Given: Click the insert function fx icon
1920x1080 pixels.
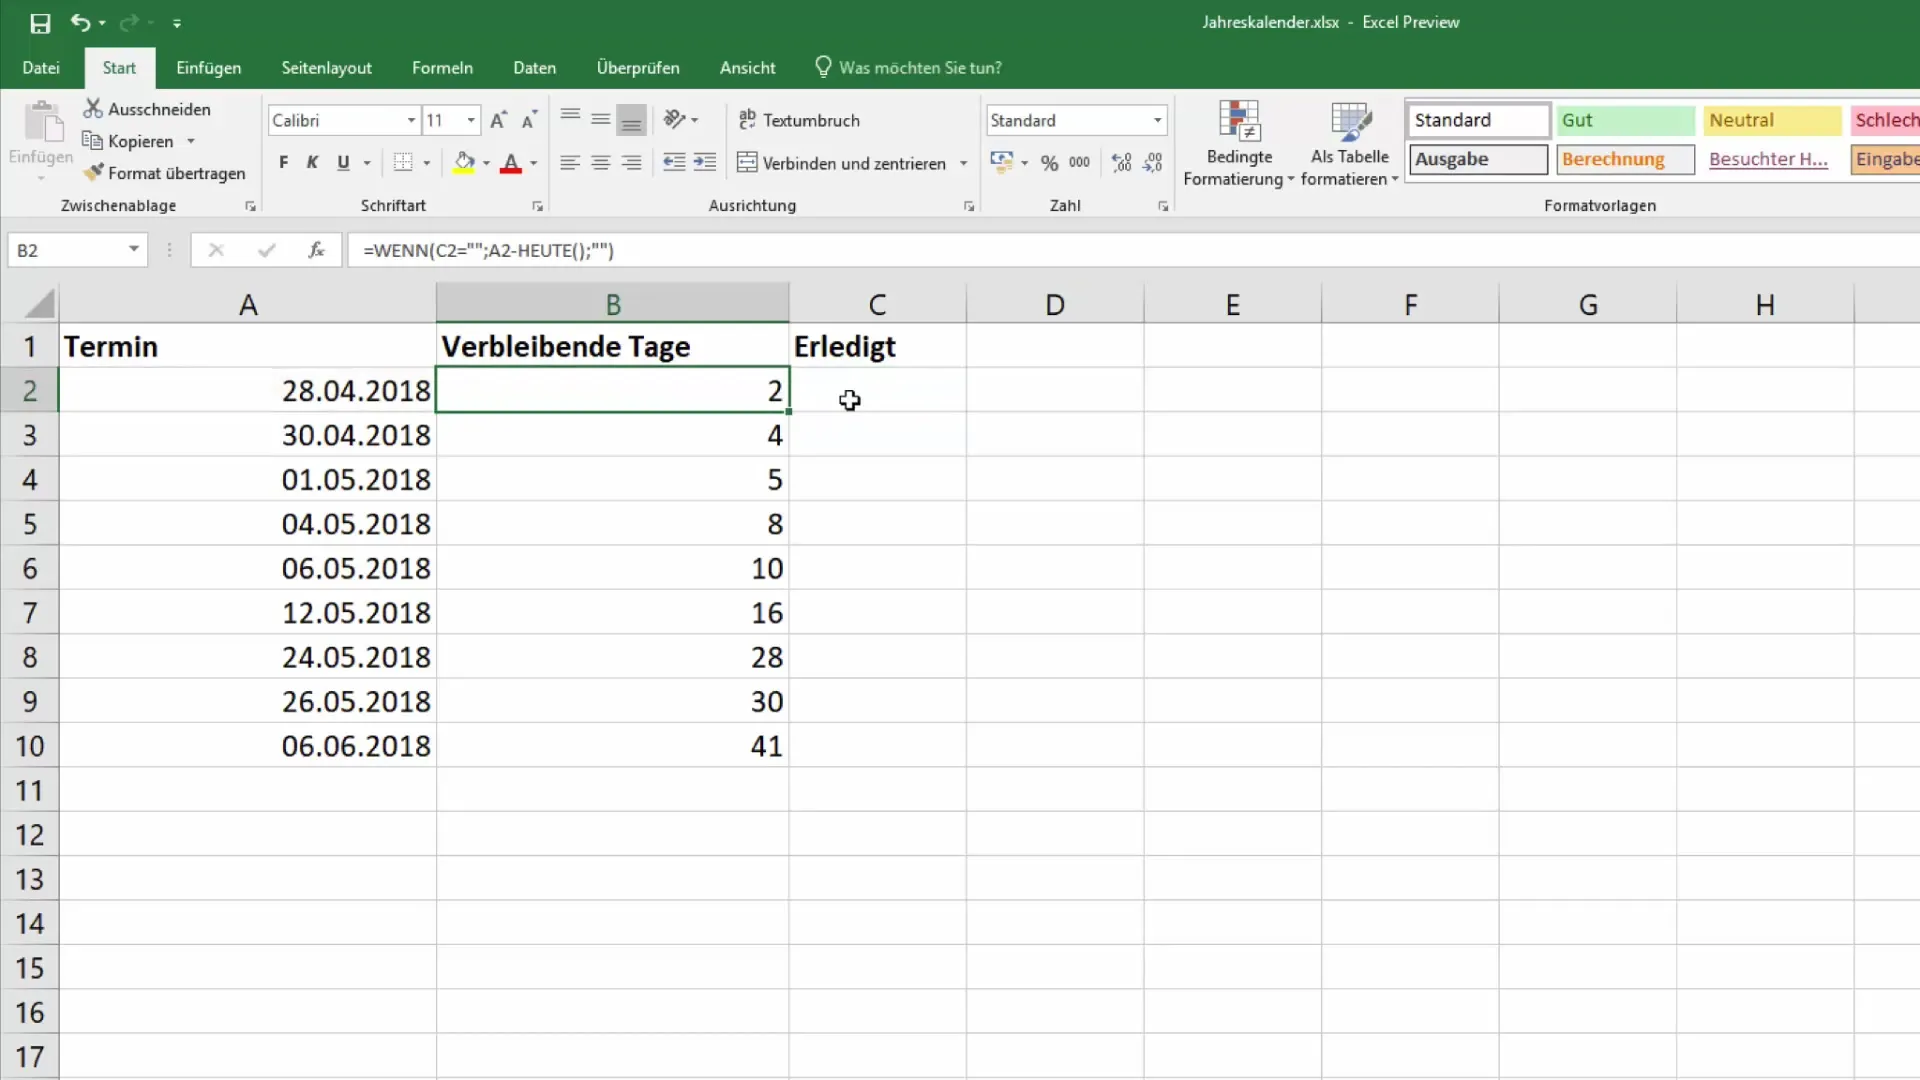Looking at the screenshot, I should (316, 250).
